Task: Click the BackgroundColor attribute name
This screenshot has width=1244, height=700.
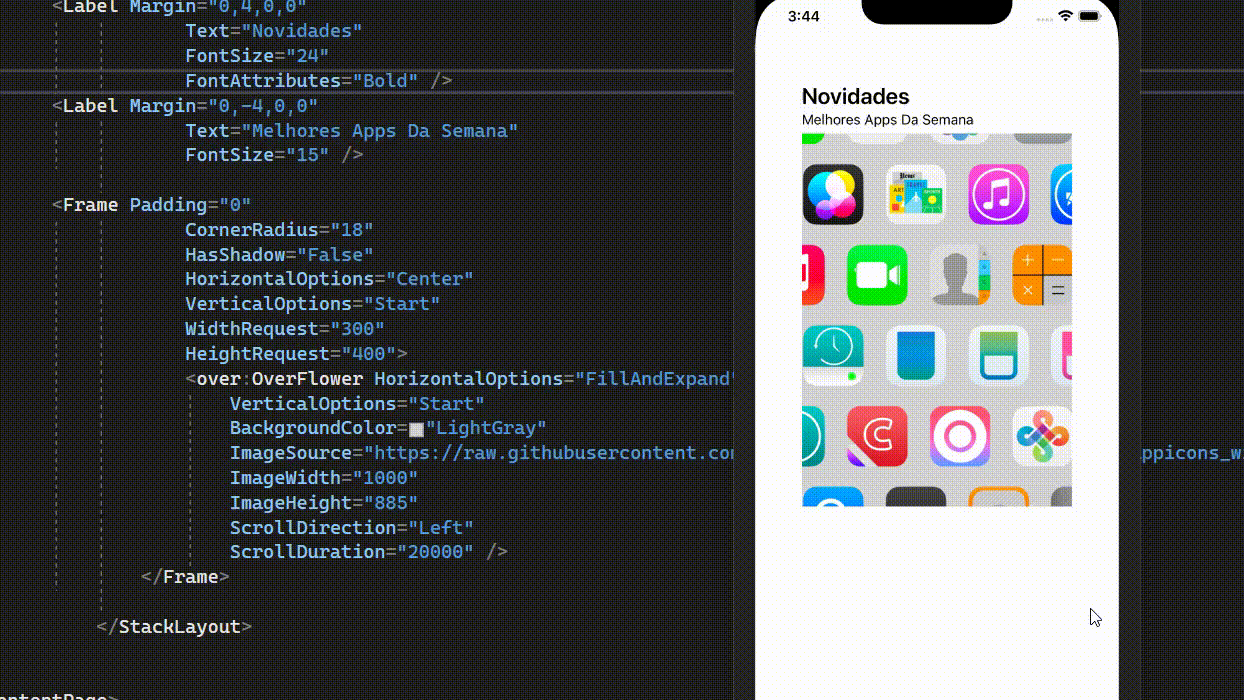Action: (313, 428)
